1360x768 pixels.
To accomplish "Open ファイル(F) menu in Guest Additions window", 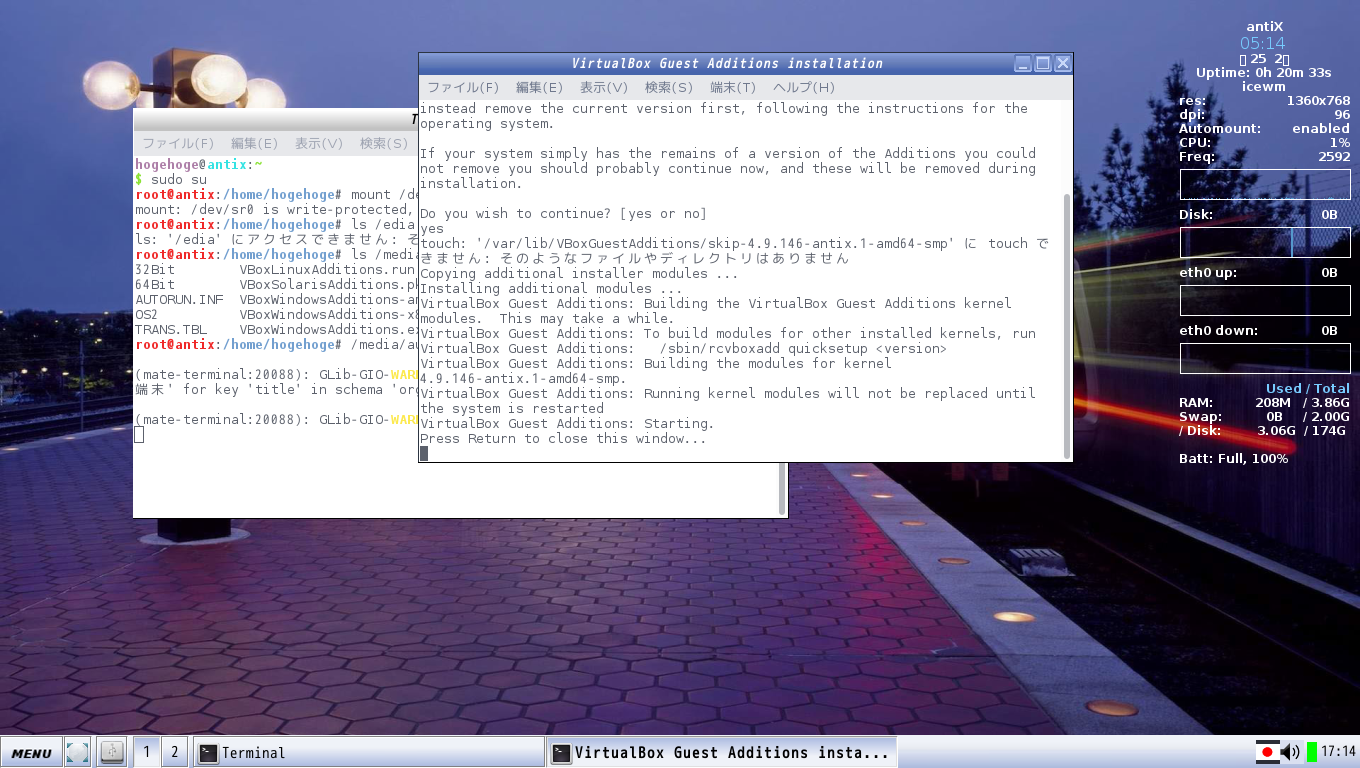I will tap(463, 88).
